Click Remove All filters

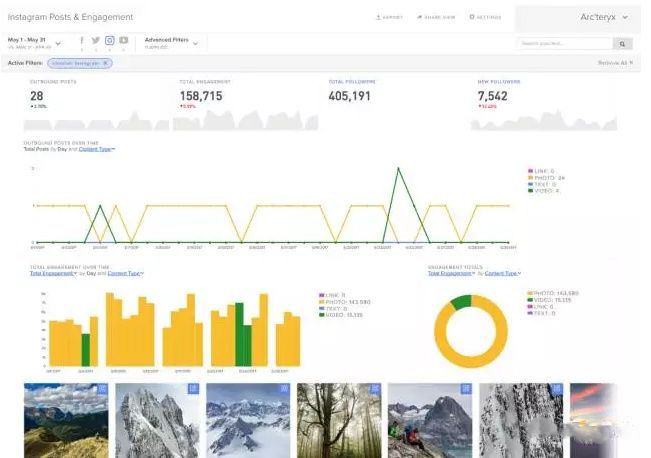click(615, 63)
